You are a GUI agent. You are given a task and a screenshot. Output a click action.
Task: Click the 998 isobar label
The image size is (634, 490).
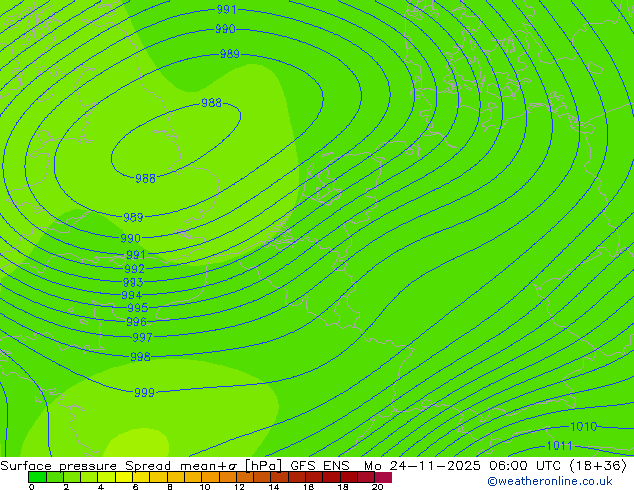click(x=140, y=357)
